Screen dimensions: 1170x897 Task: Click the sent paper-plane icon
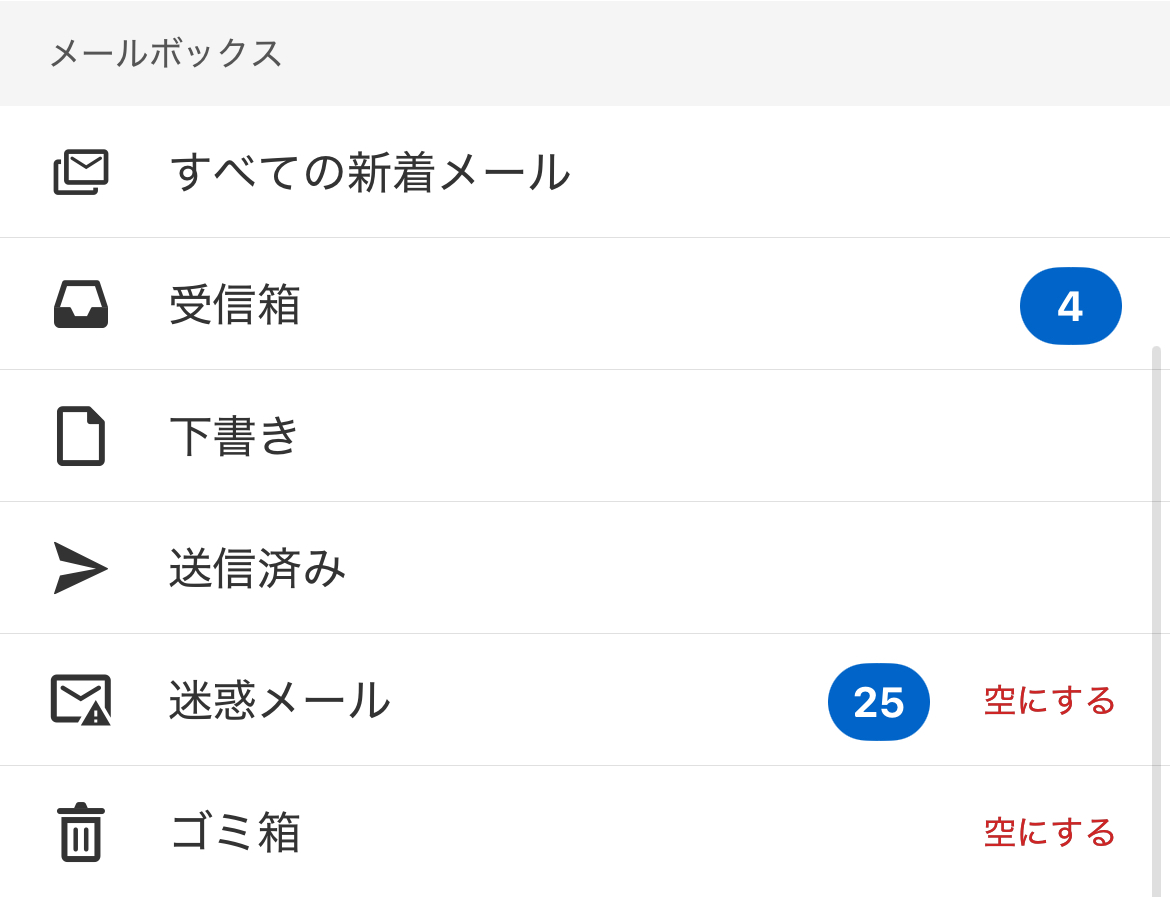coord(81,568)
